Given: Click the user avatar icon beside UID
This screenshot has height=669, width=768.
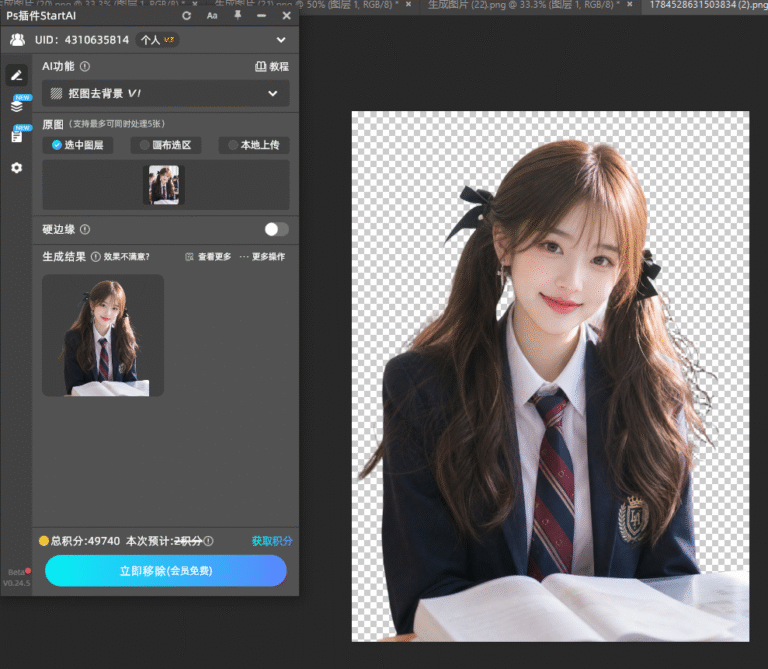Looking at the screenshot, I should [x=18, y=40].
